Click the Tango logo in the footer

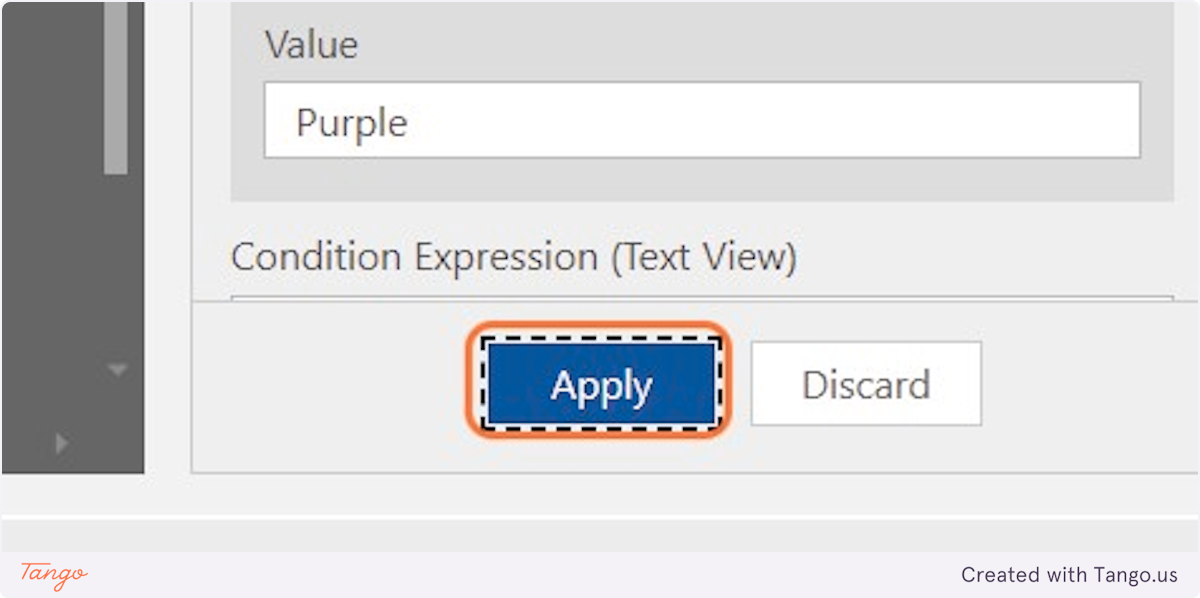(54, 575)
